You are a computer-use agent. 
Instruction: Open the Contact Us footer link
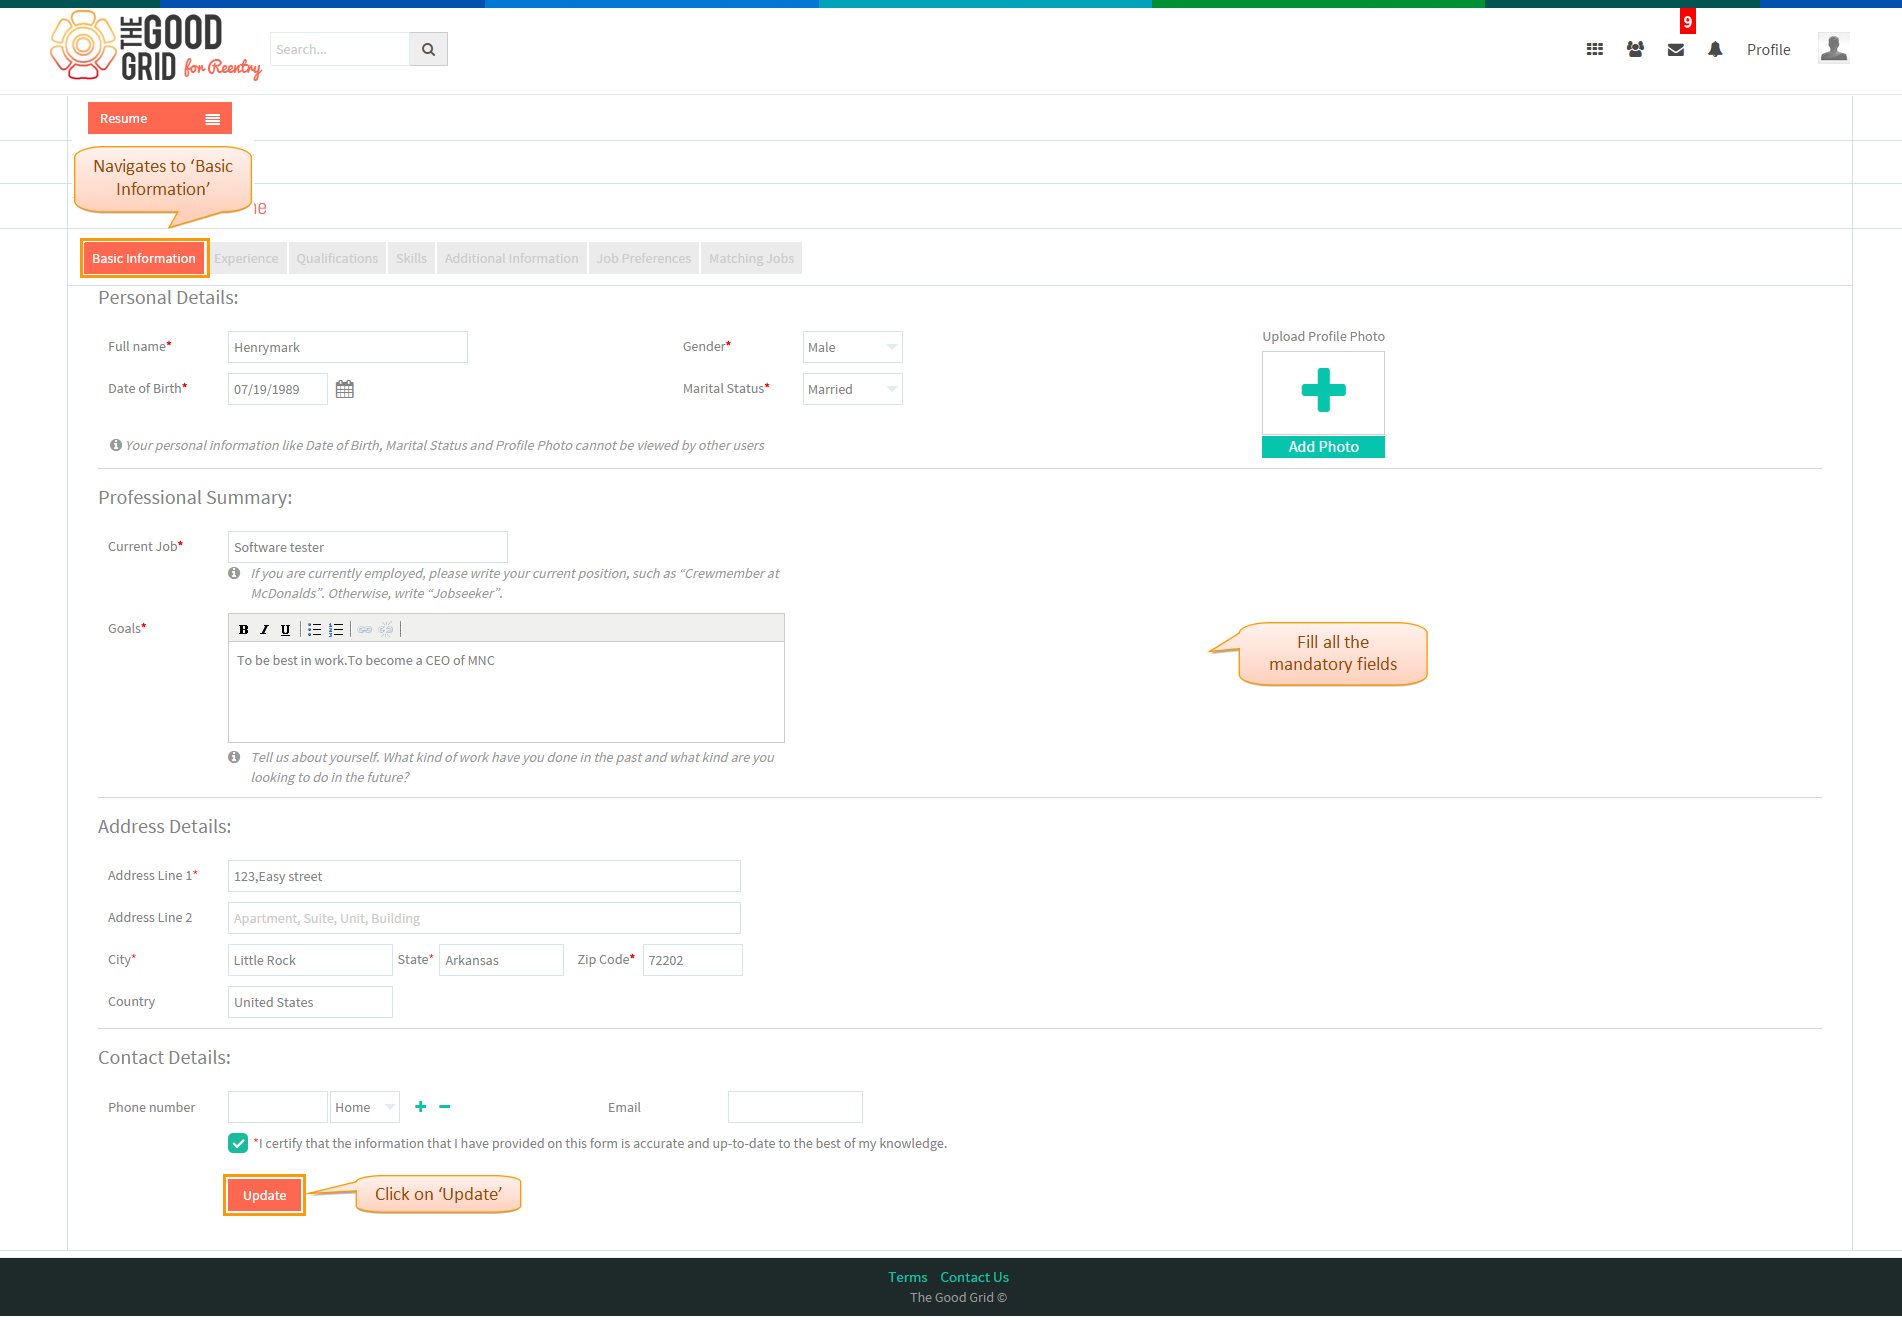coord(974,1277)
